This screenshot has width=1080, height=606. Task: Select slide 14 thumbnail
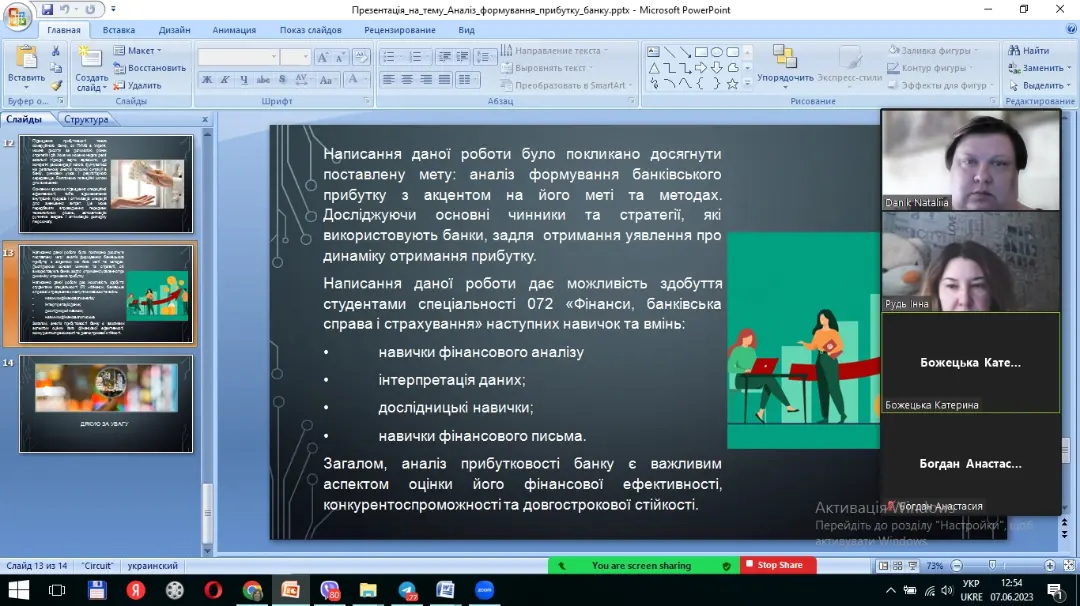coord(106,403)
